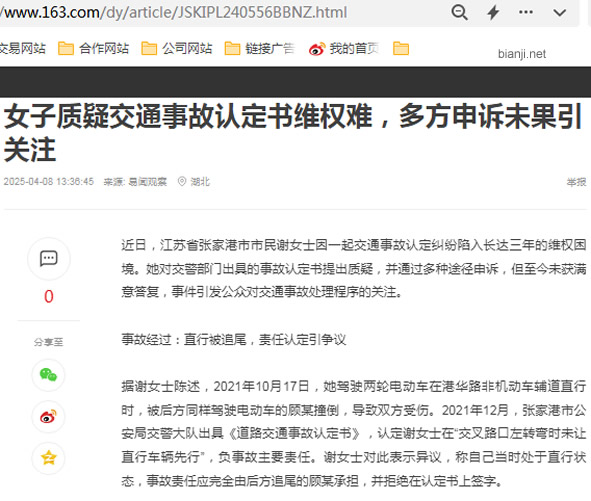Share the article to Qzone star icon
This screenshot has height=501, width=591.
click(48, 458)
